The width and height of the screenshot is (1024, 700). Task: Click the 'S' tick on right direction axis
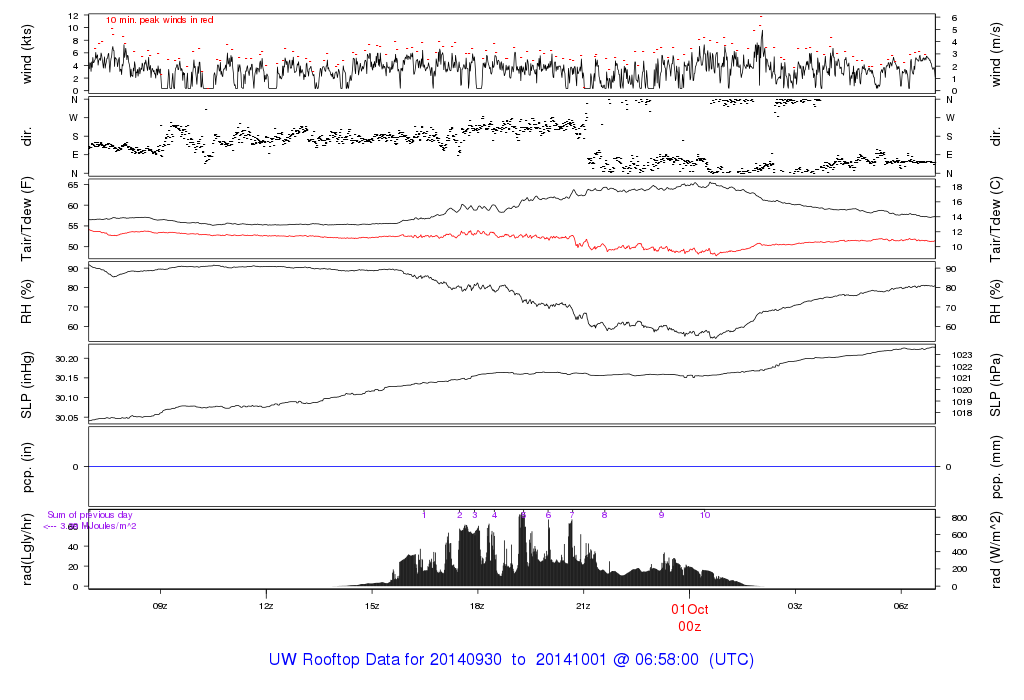coord(949,136)
